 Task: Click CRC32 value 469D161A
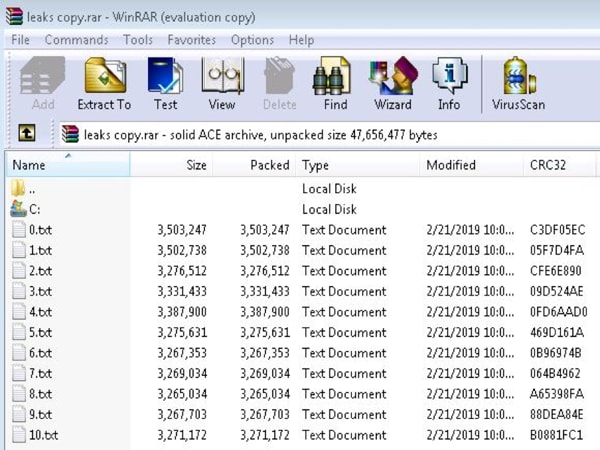click(x=557, y=332)
